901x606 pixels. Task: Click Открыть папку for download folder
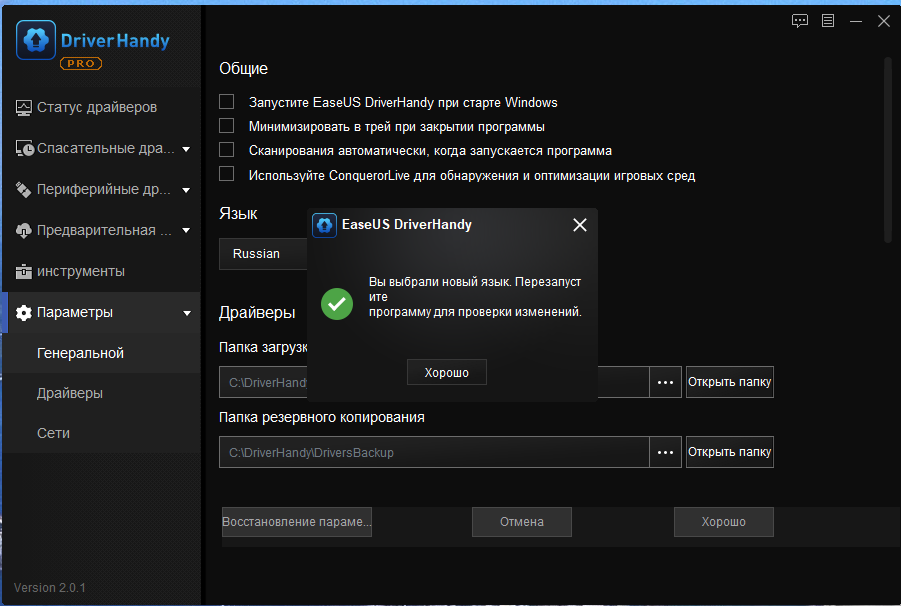pos(730,382)
